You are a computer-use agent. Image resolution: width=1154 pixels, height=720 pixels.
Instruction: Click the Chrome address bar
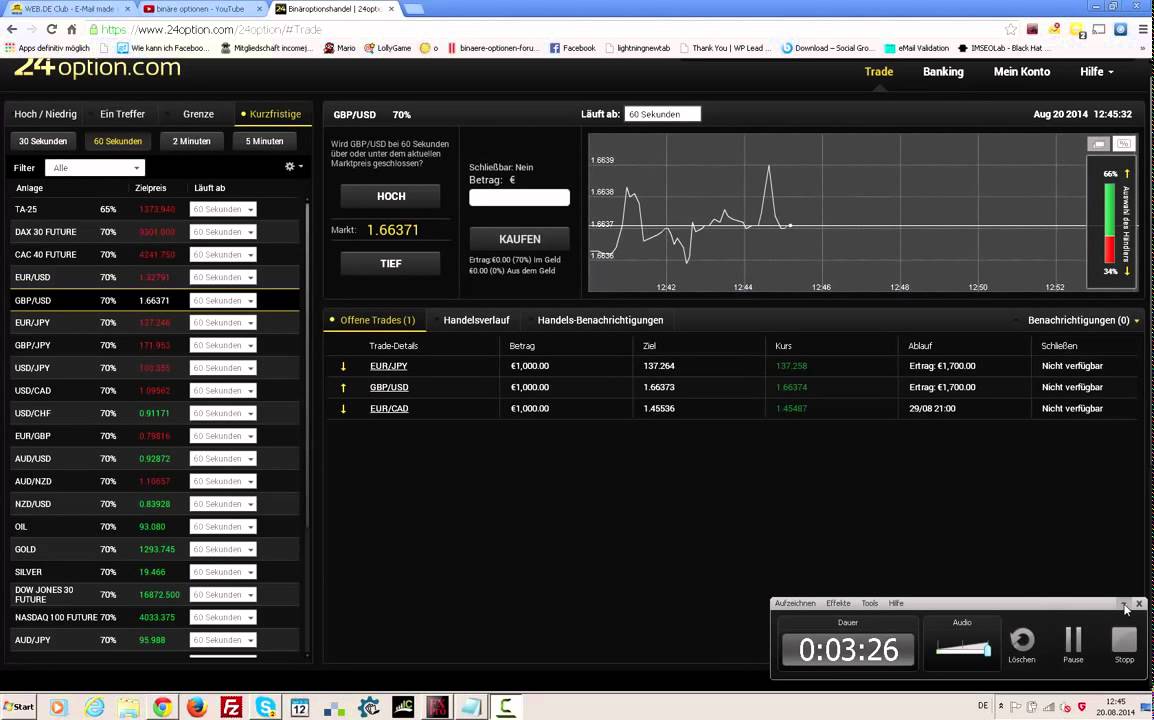[x=545, y=29]
